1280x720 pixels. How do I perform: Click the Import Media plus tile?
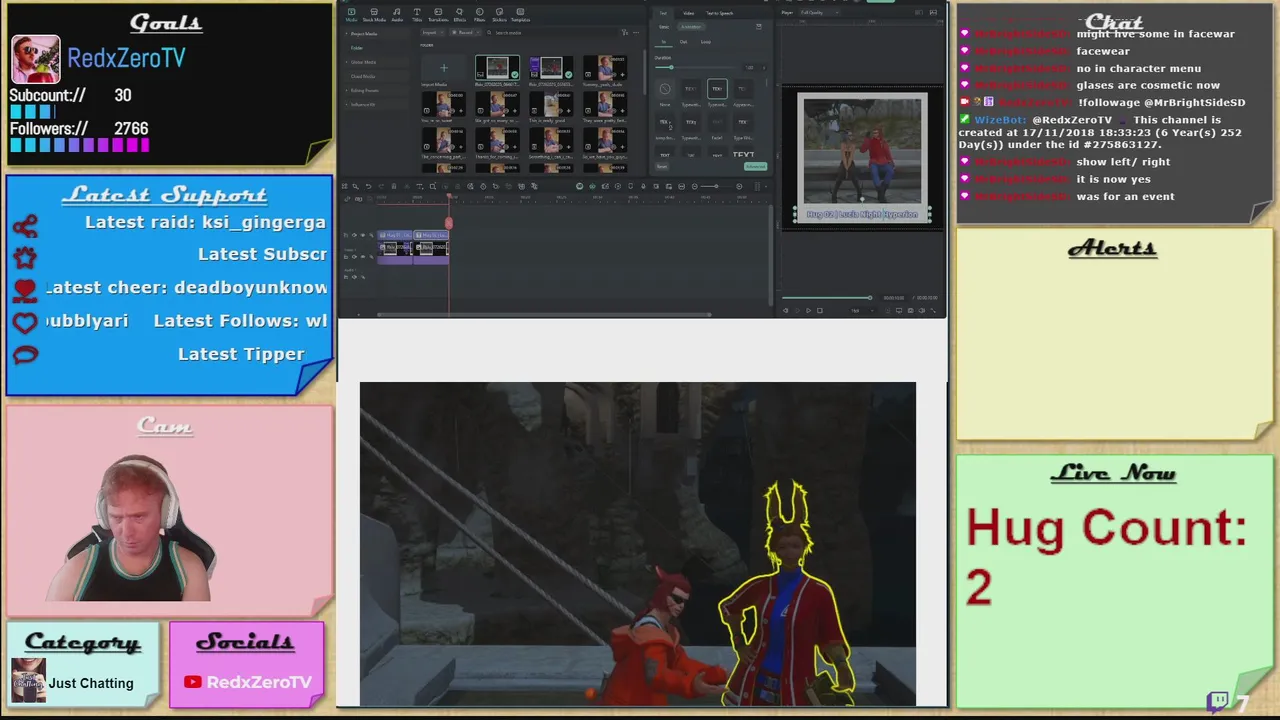click(x=444, y=68)
